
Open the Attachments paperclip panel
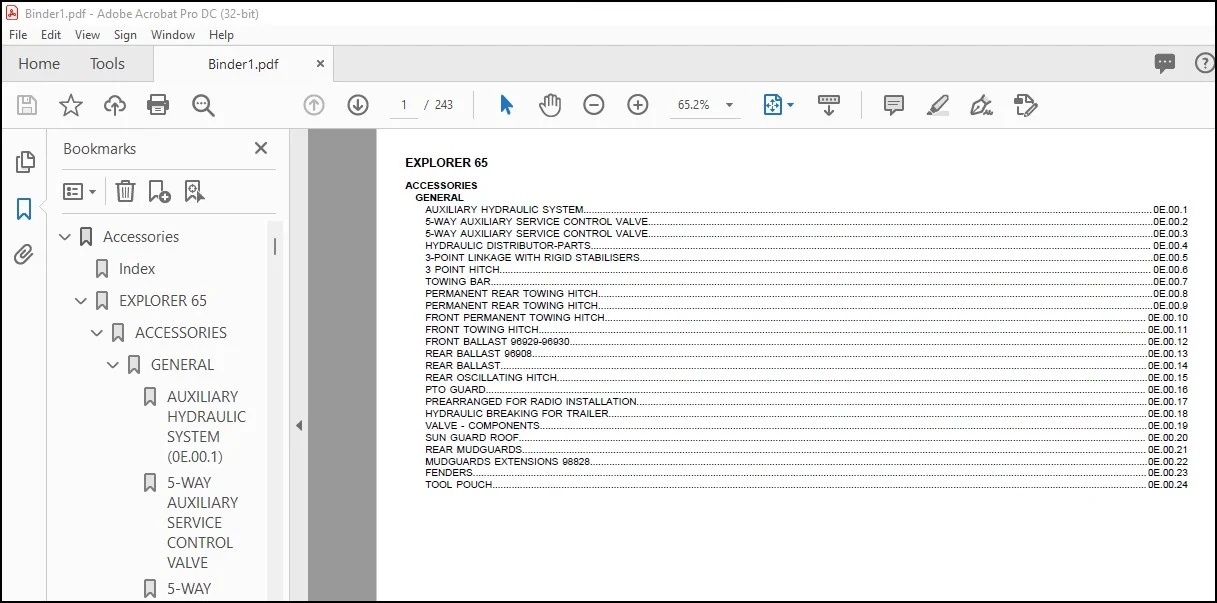pyautogui.click(x=24, y=256)
